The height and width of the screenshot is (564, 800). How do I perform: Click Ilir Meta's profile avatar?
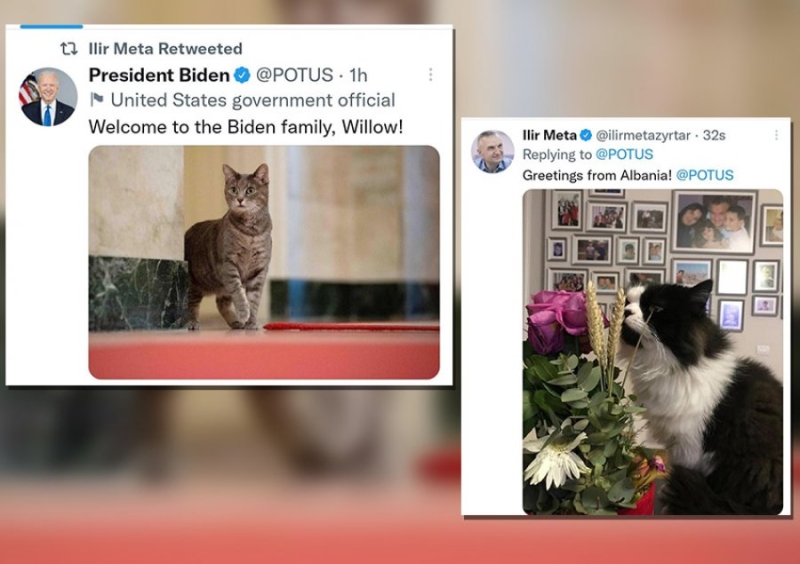pos(492,152)
